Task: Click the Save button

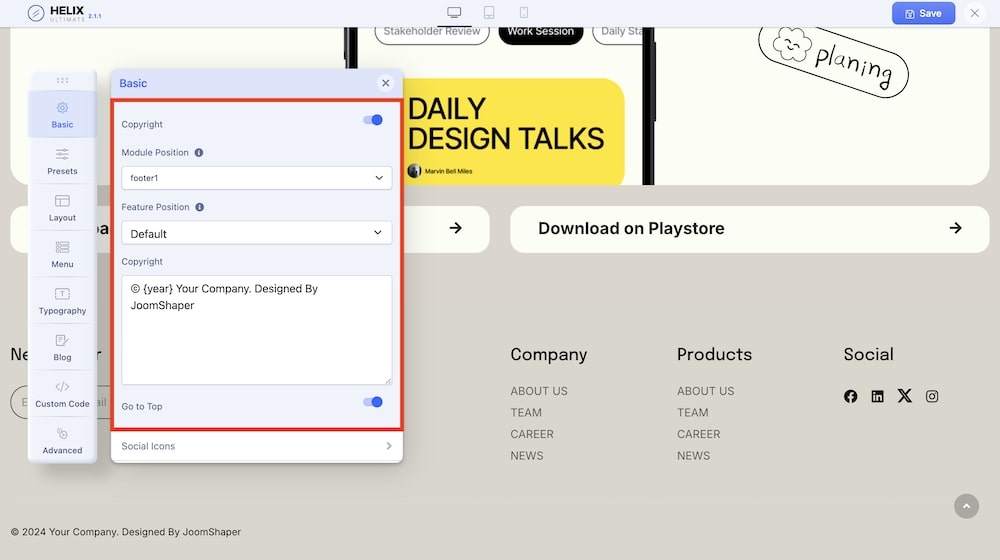Action: point(923,13)
